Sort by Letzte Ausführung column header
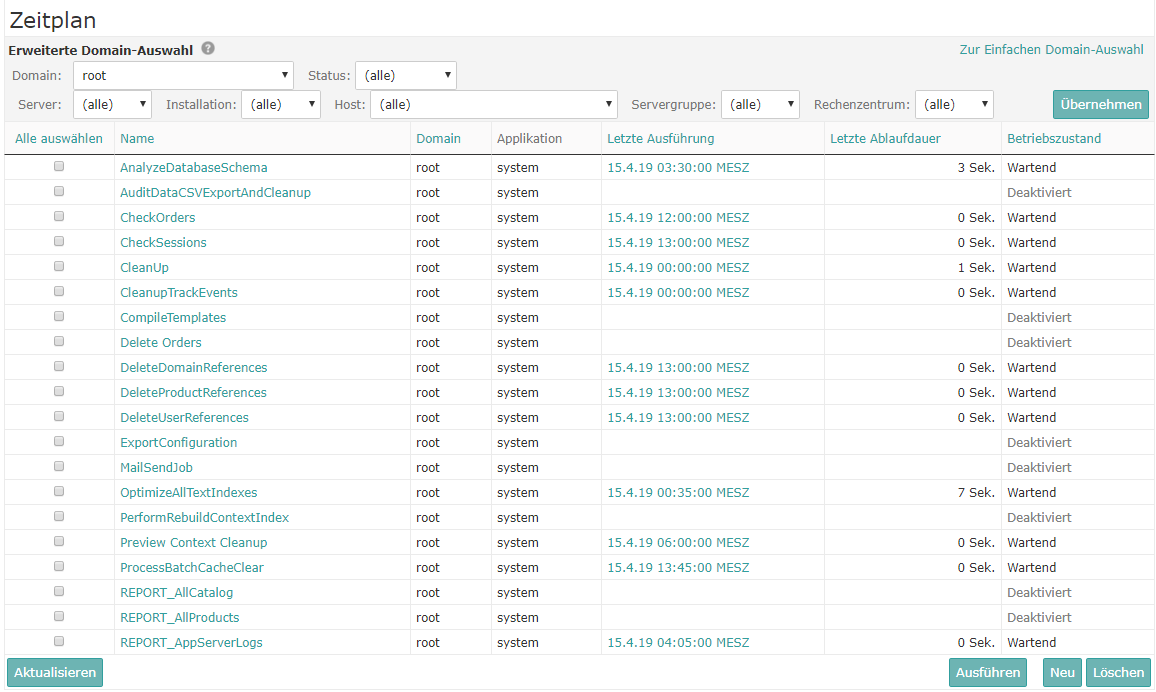 coord(660,139)
